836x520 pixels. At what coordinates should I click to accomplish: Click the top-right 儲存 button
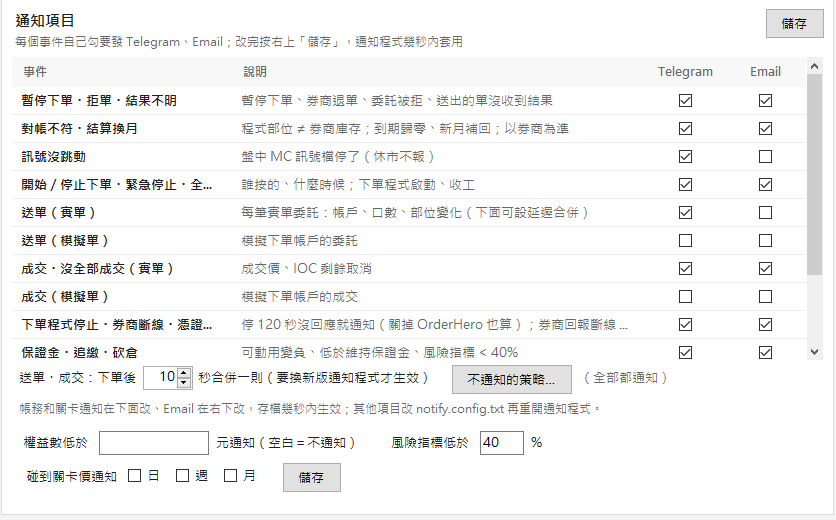click(x=794, y=23)
